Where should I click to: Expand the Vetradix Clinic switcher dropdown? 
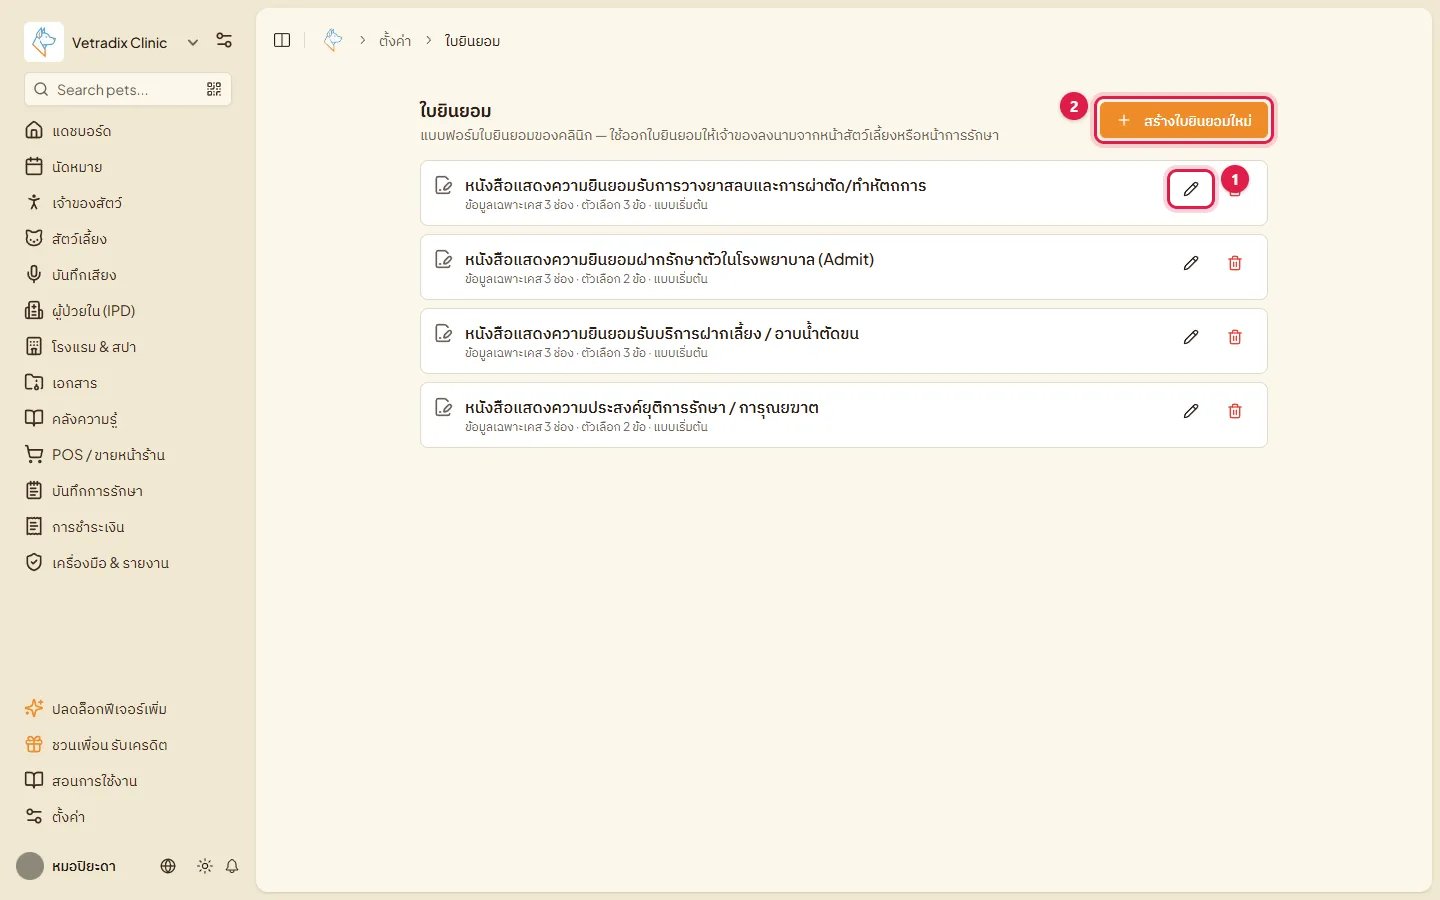point(193,42)
